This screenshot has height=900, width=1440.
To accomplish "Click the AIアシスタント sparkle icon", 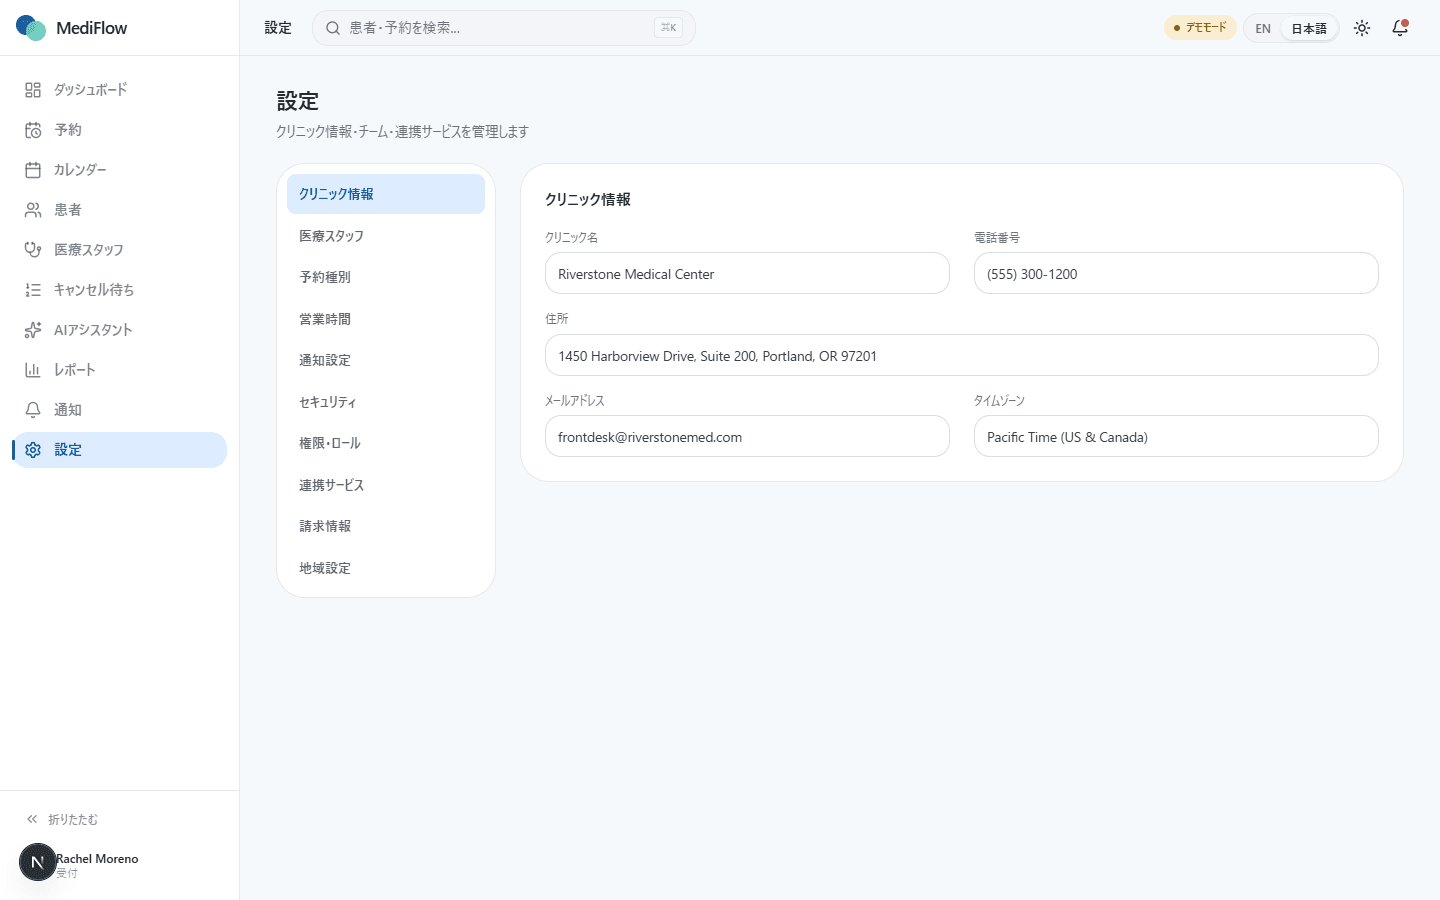I will (x=33, y=330).
